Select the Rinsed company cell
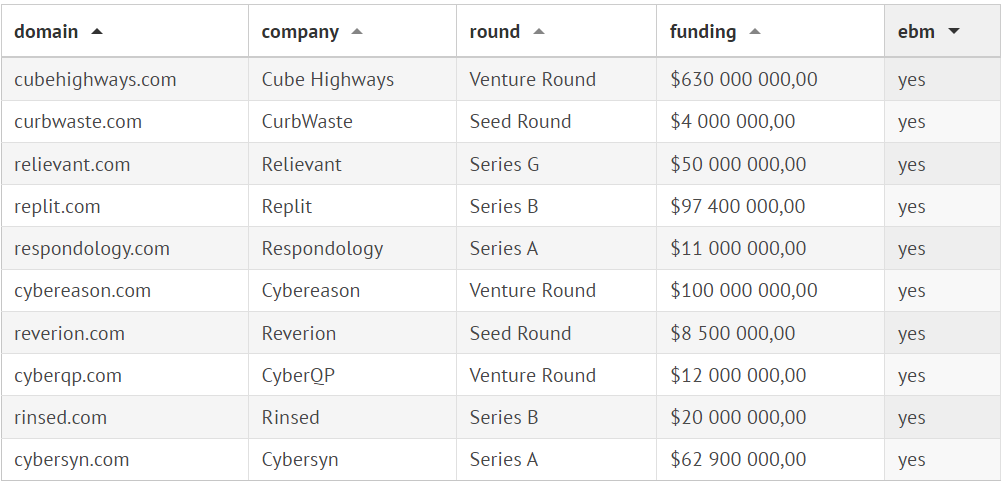Image resolution: width=1007 pixels, height=486 pixels. click(291, 418)
